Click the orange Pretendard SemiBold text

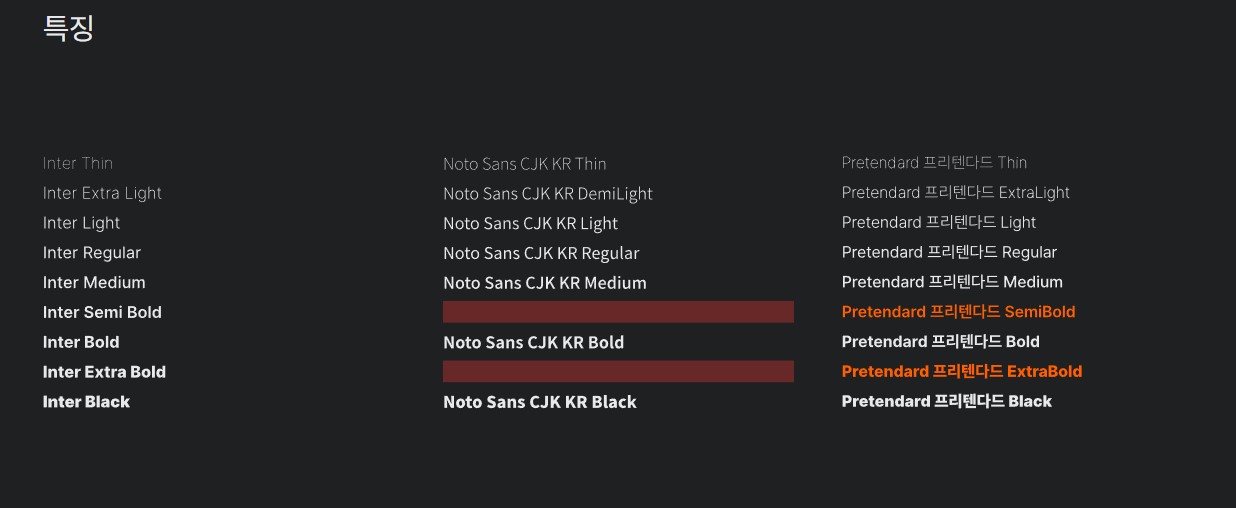click(x=958, y=312)
